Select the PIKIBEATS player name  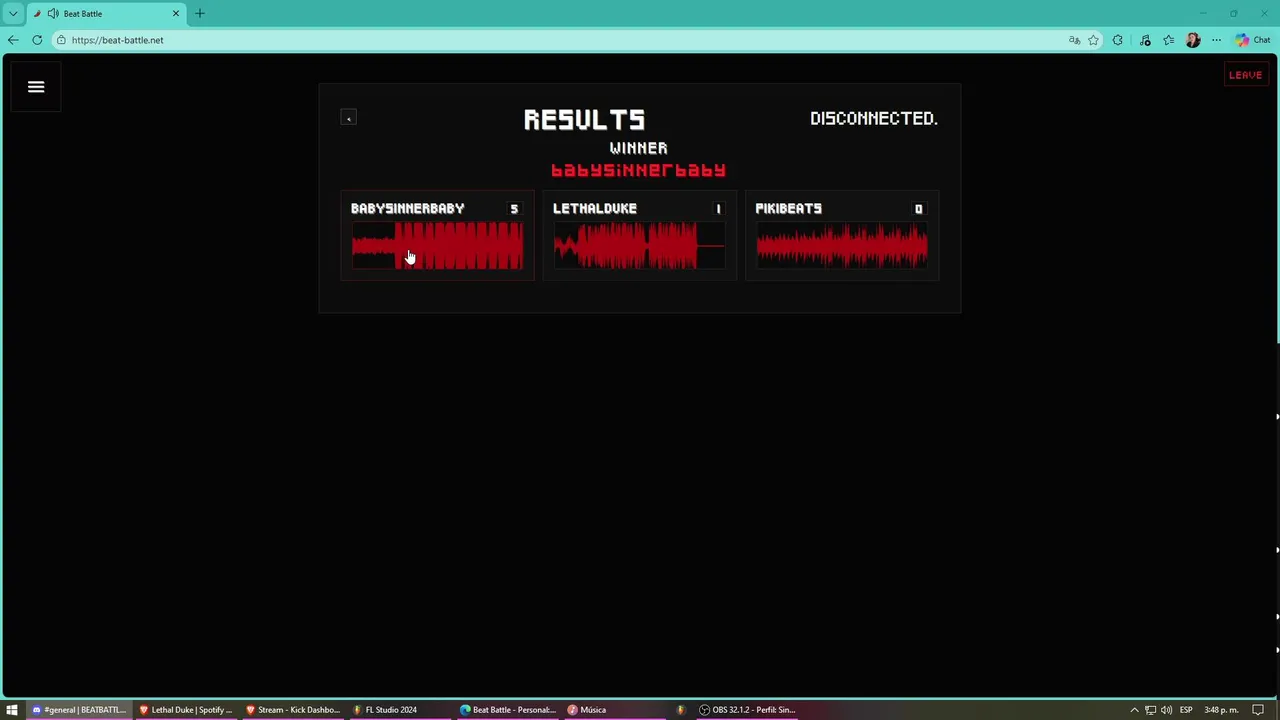[x=789, y=208]
